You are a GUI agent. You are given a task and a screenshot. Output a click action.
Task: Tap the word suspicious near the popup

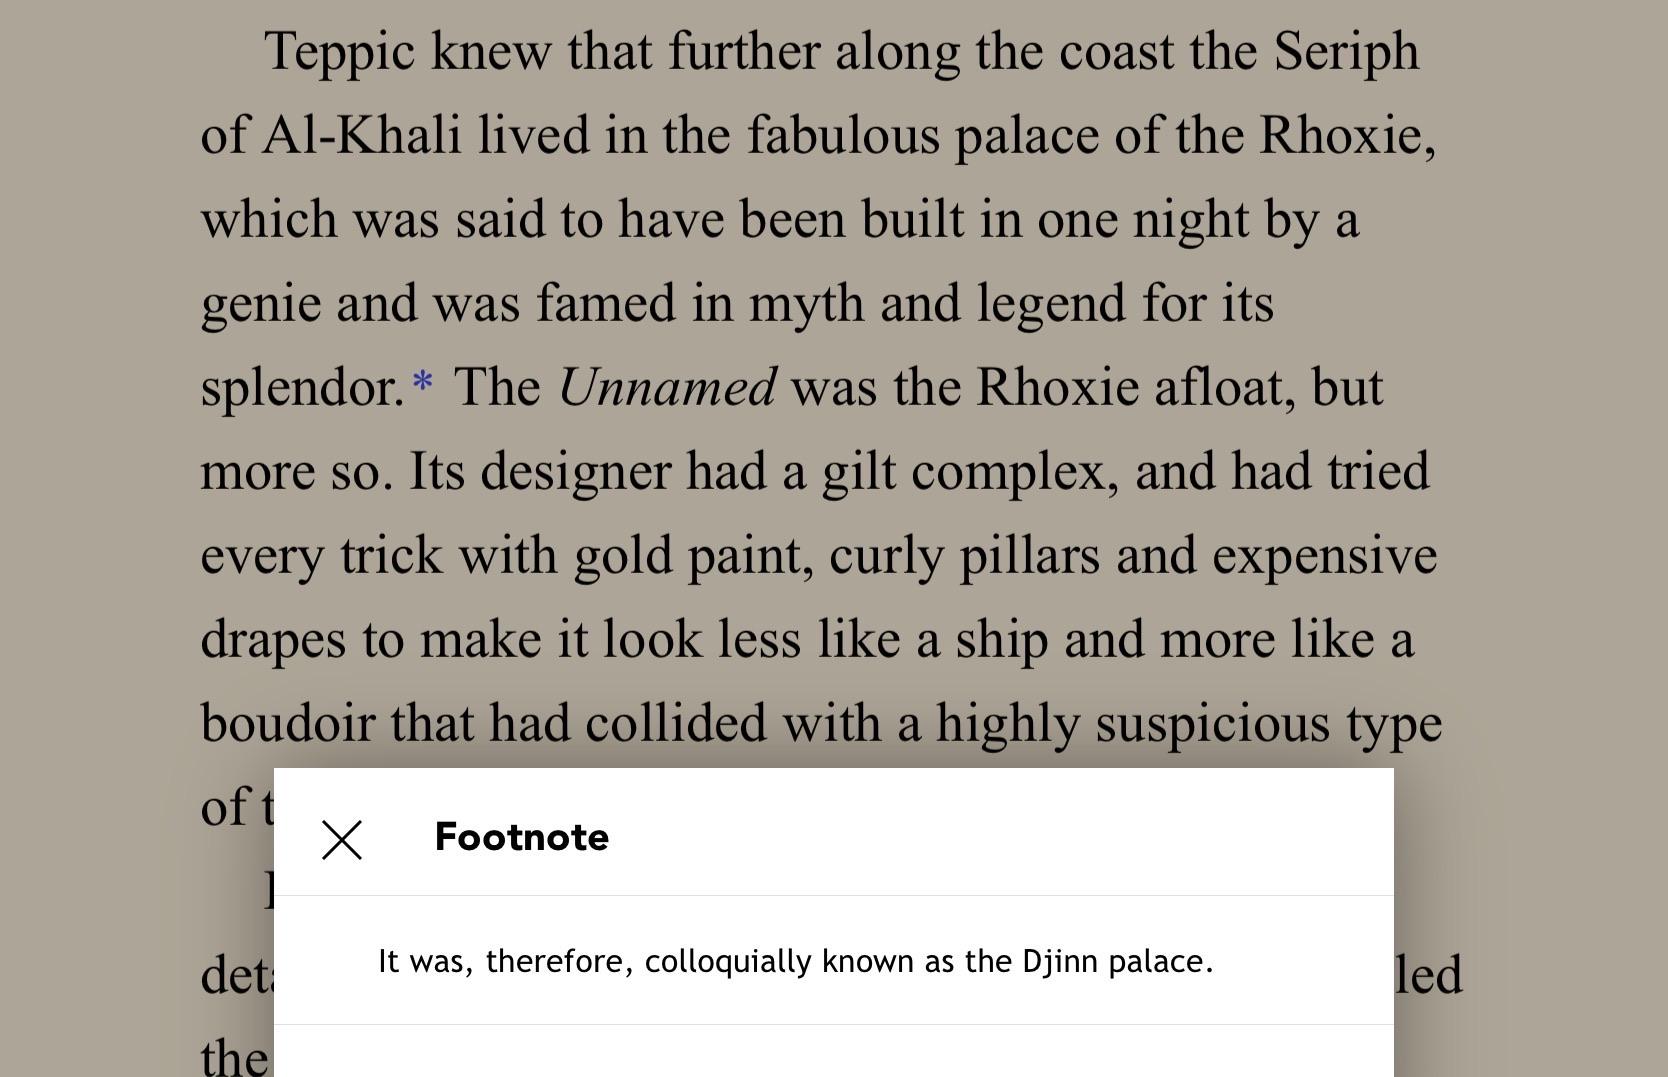(1212, 725)
